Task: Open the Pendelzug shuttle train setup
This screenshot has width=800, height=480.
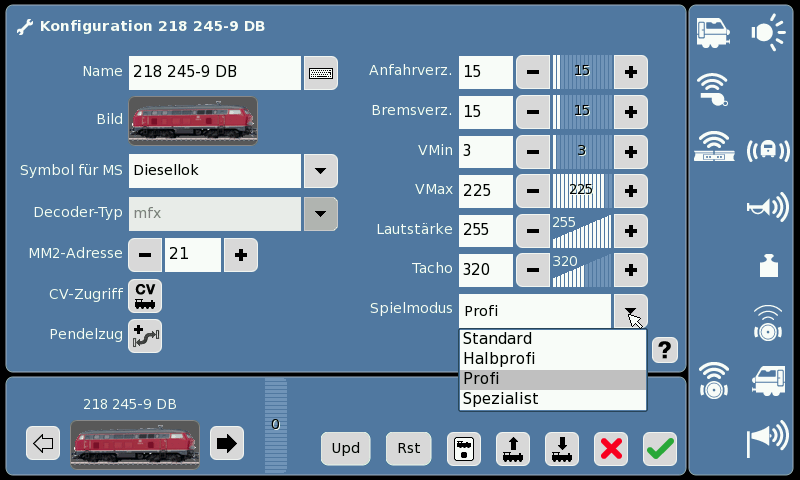Action: [x=145, y=336]
